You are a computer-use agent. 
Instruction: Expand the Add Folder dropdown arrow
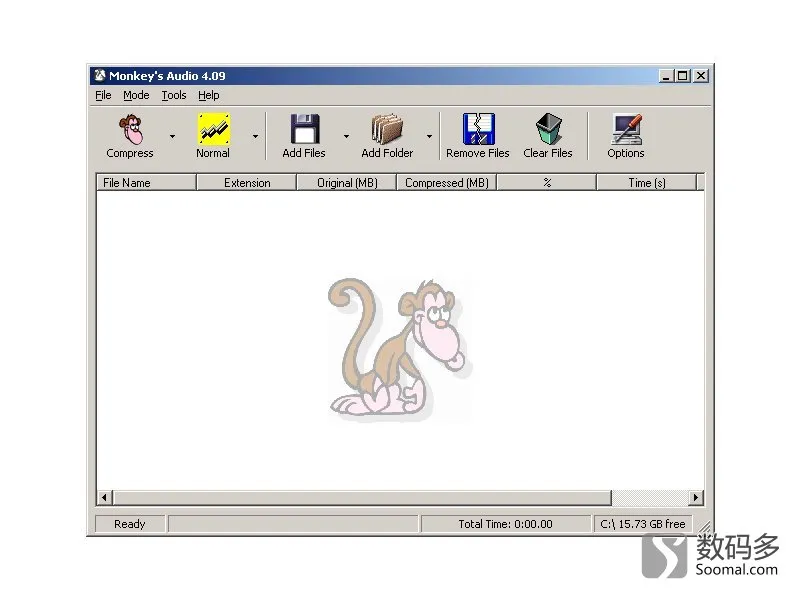429,136
